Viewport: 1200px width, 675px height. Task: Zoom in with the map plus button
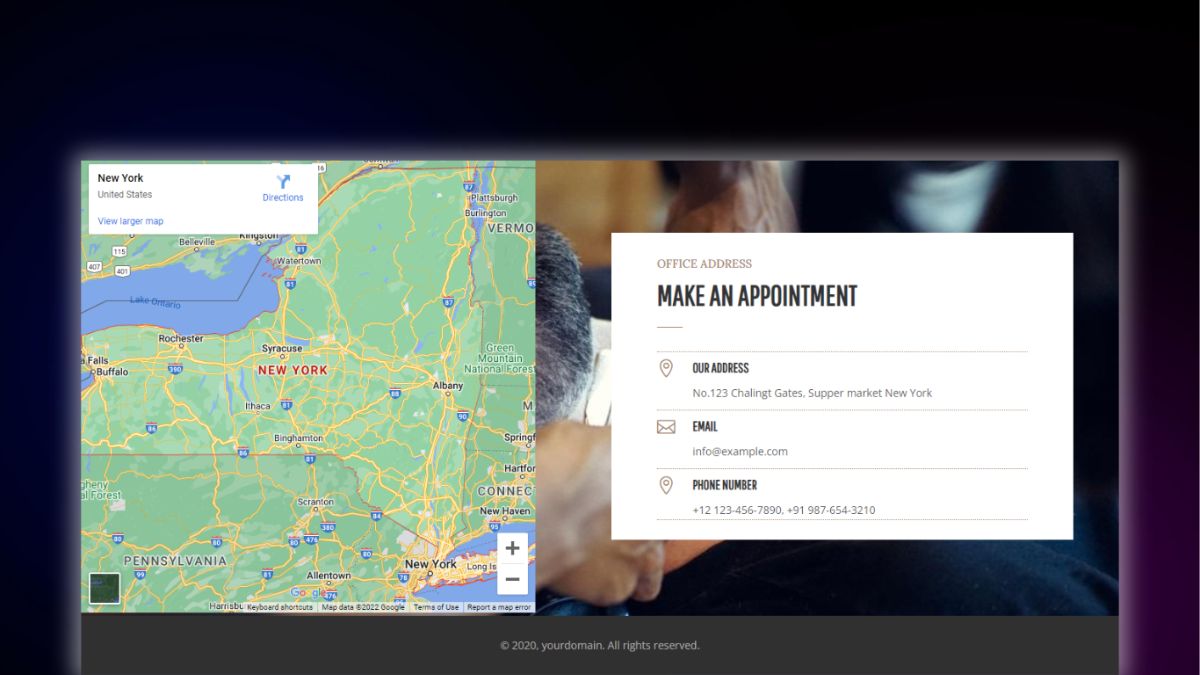tap(512, 548)
